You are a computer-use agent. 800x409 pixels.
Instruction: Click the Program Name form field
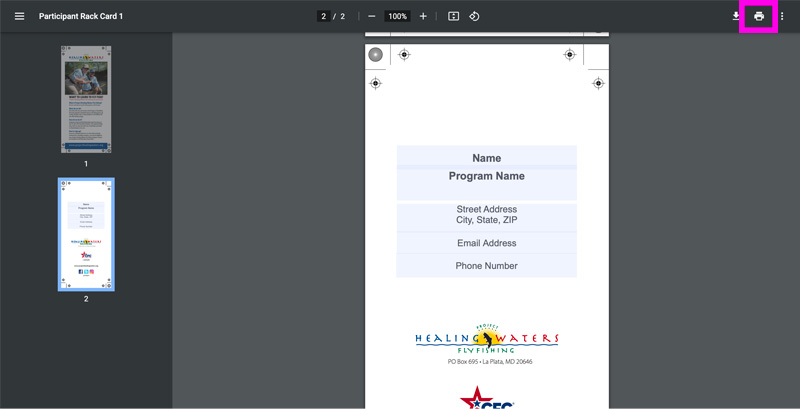click(x=487, y=184)
